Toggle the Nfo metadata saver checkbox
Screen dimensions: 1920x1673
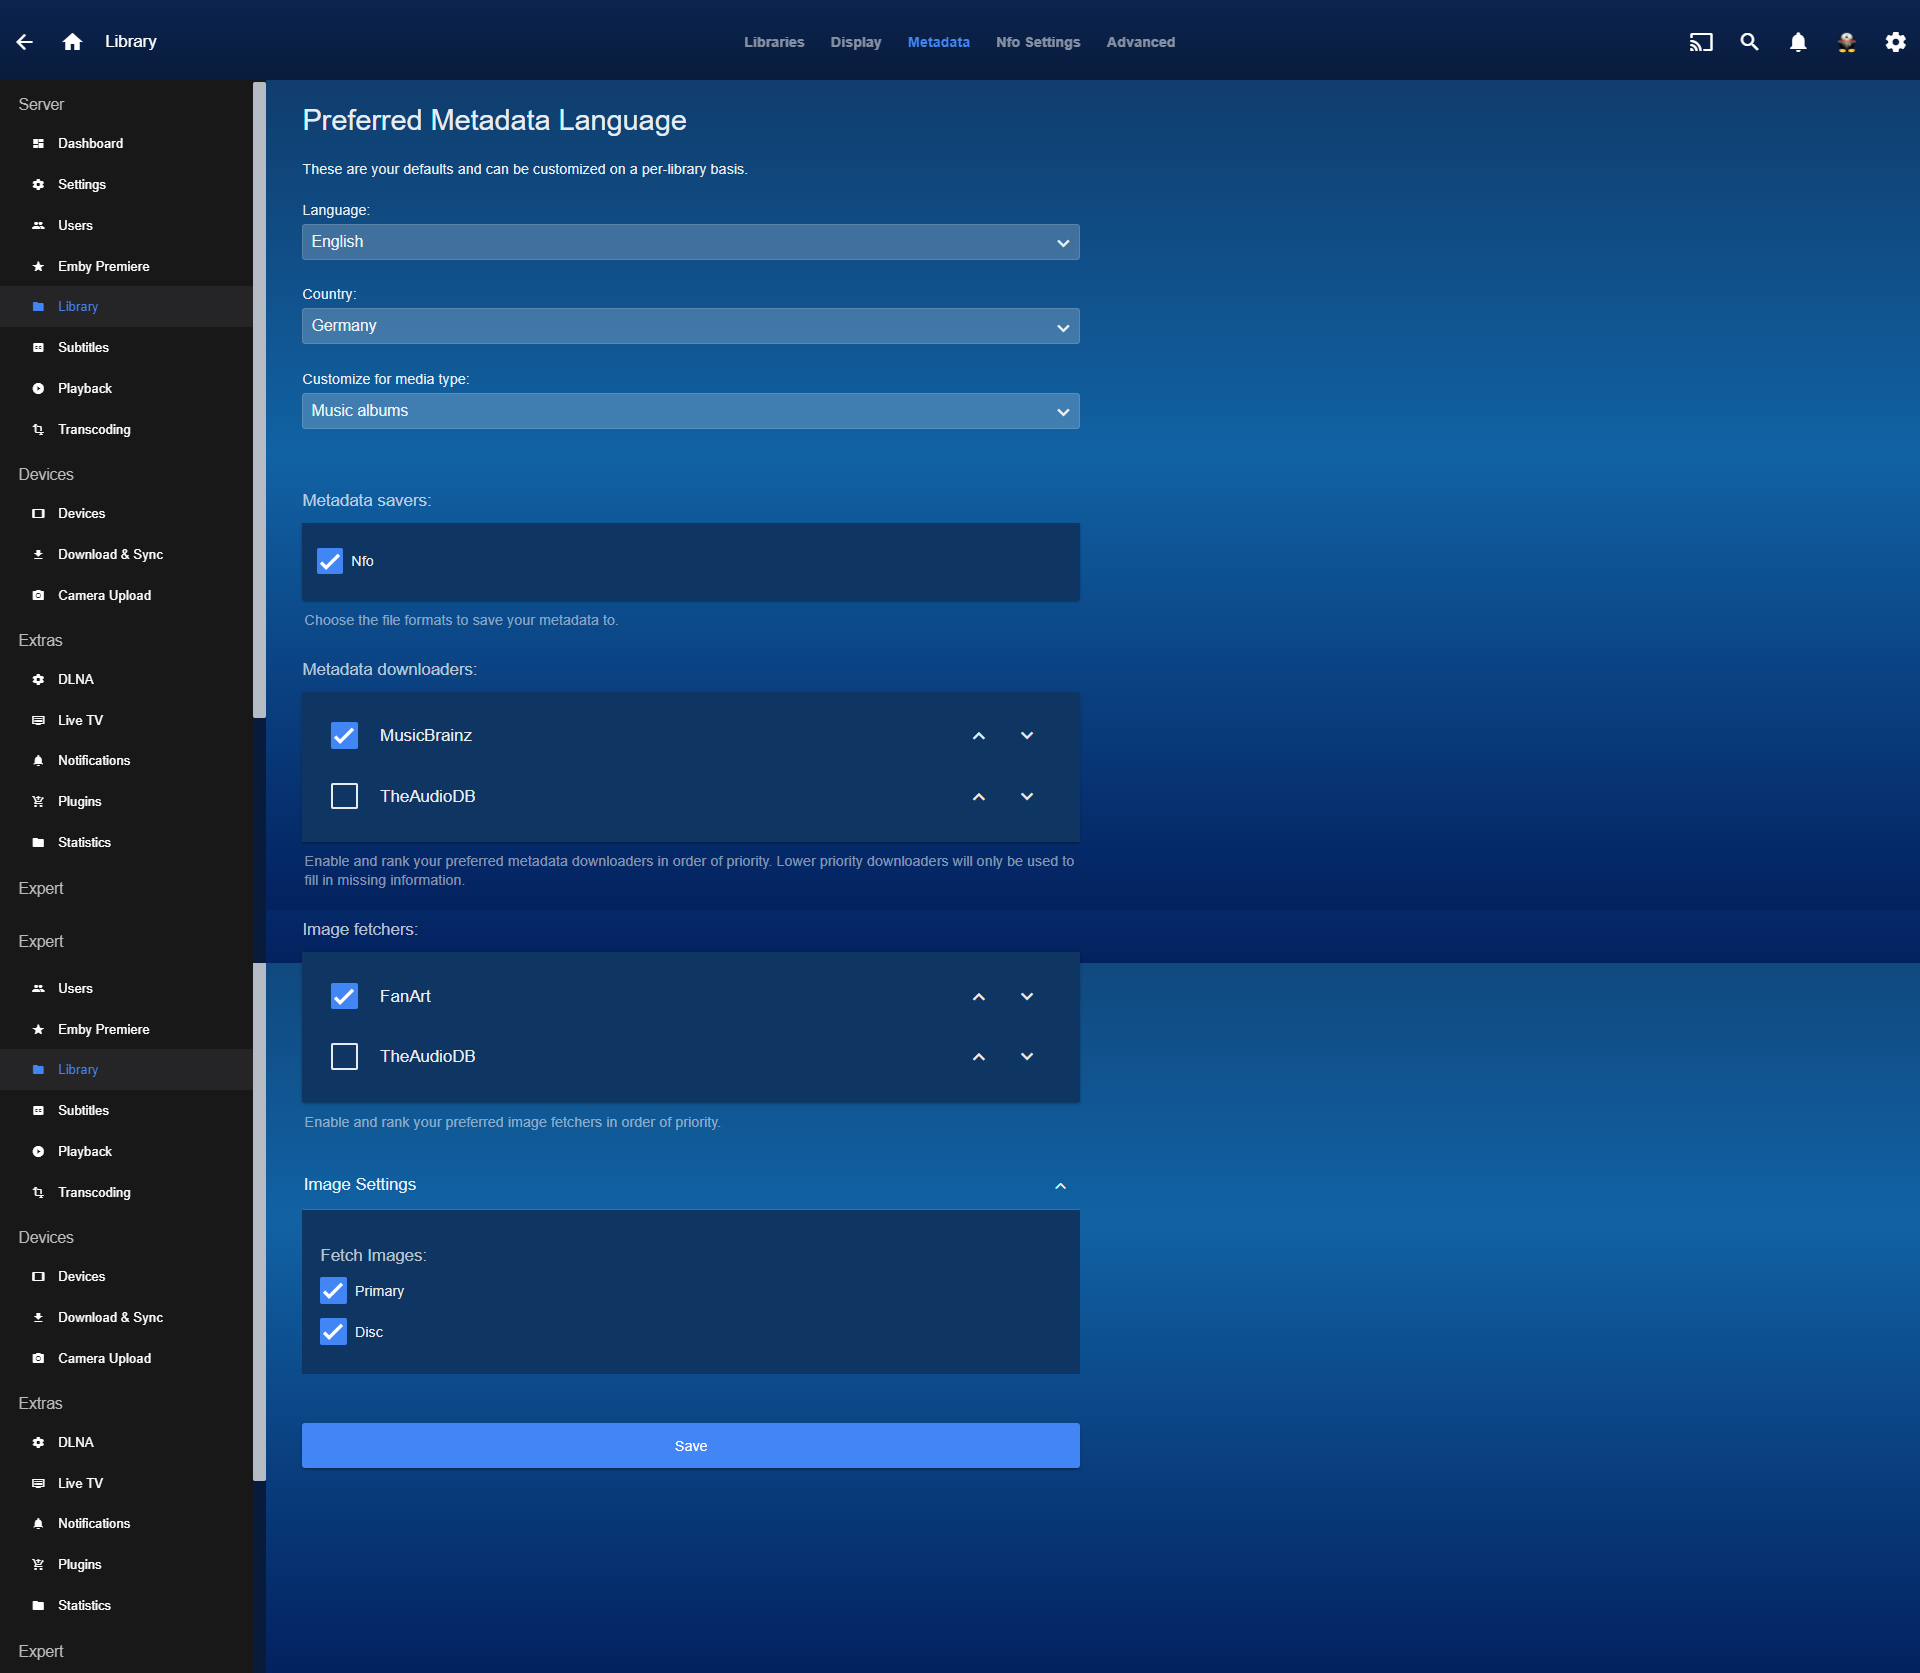330,562
